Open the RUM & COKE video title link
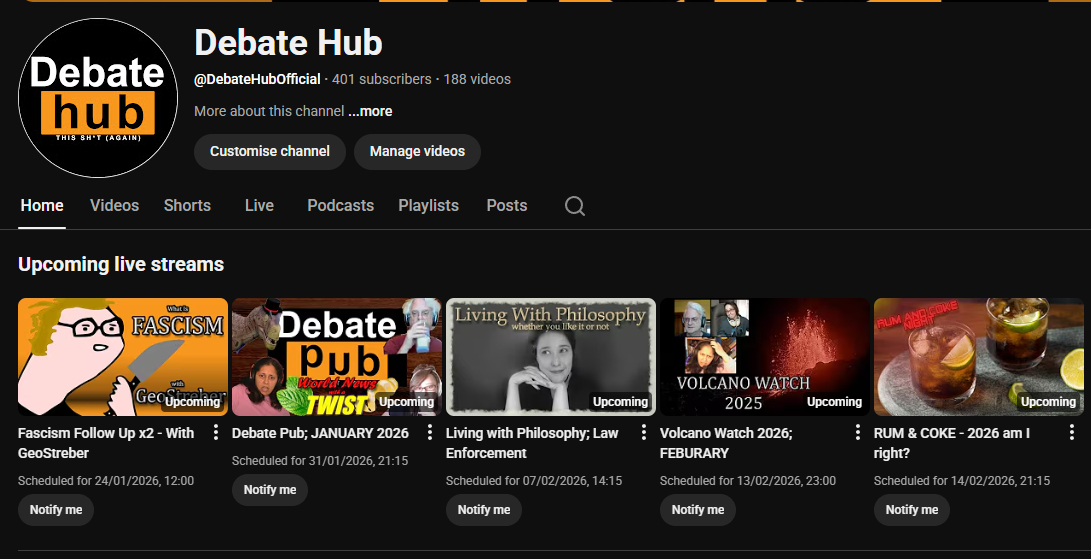This screenshot has height=559, width=1091. pos(951,443)
